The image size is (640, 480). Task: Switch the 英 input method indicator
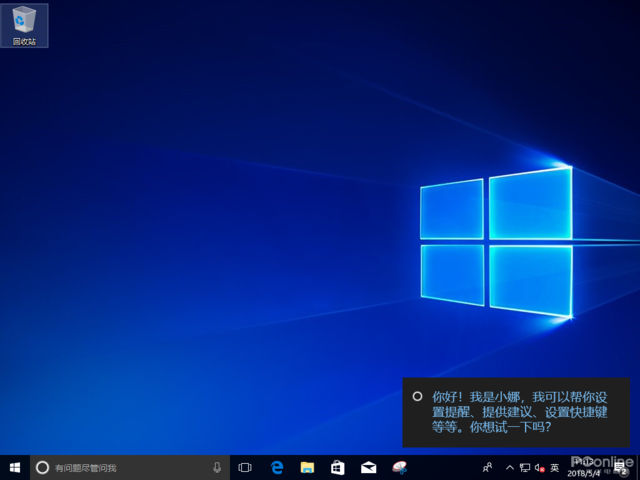pos(554,467)
